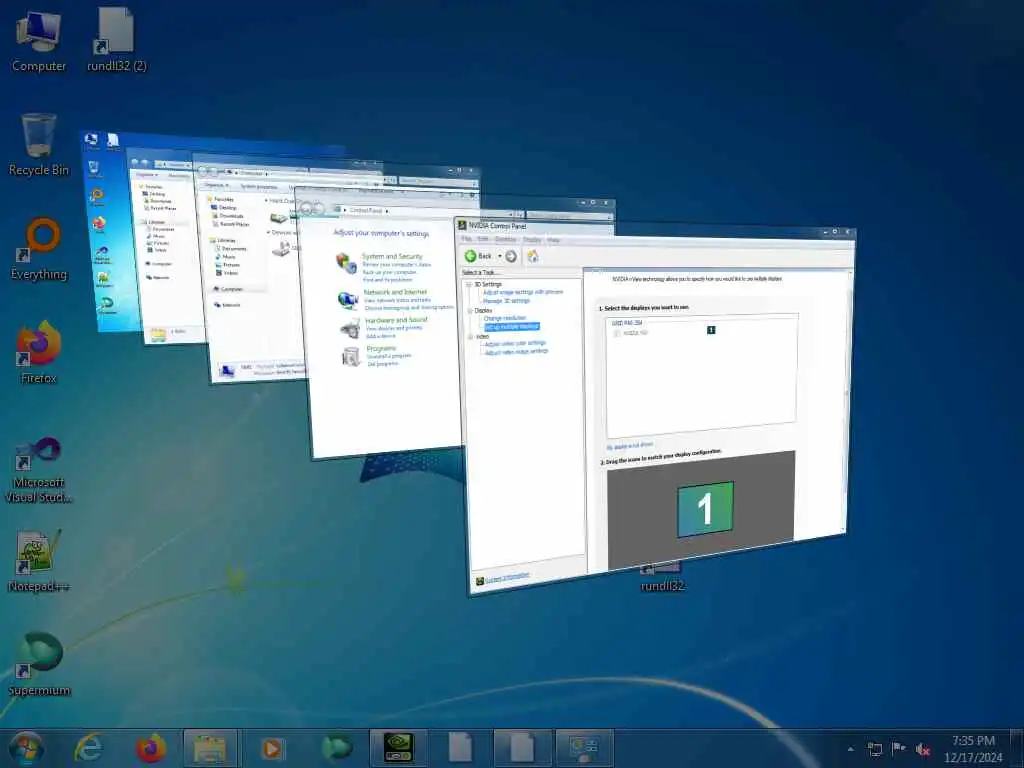The height and width of the screenshot is (768, 1024).
Task: Open the Help menu in NVIDIA Control Panel
Action: tap(553, 240)
